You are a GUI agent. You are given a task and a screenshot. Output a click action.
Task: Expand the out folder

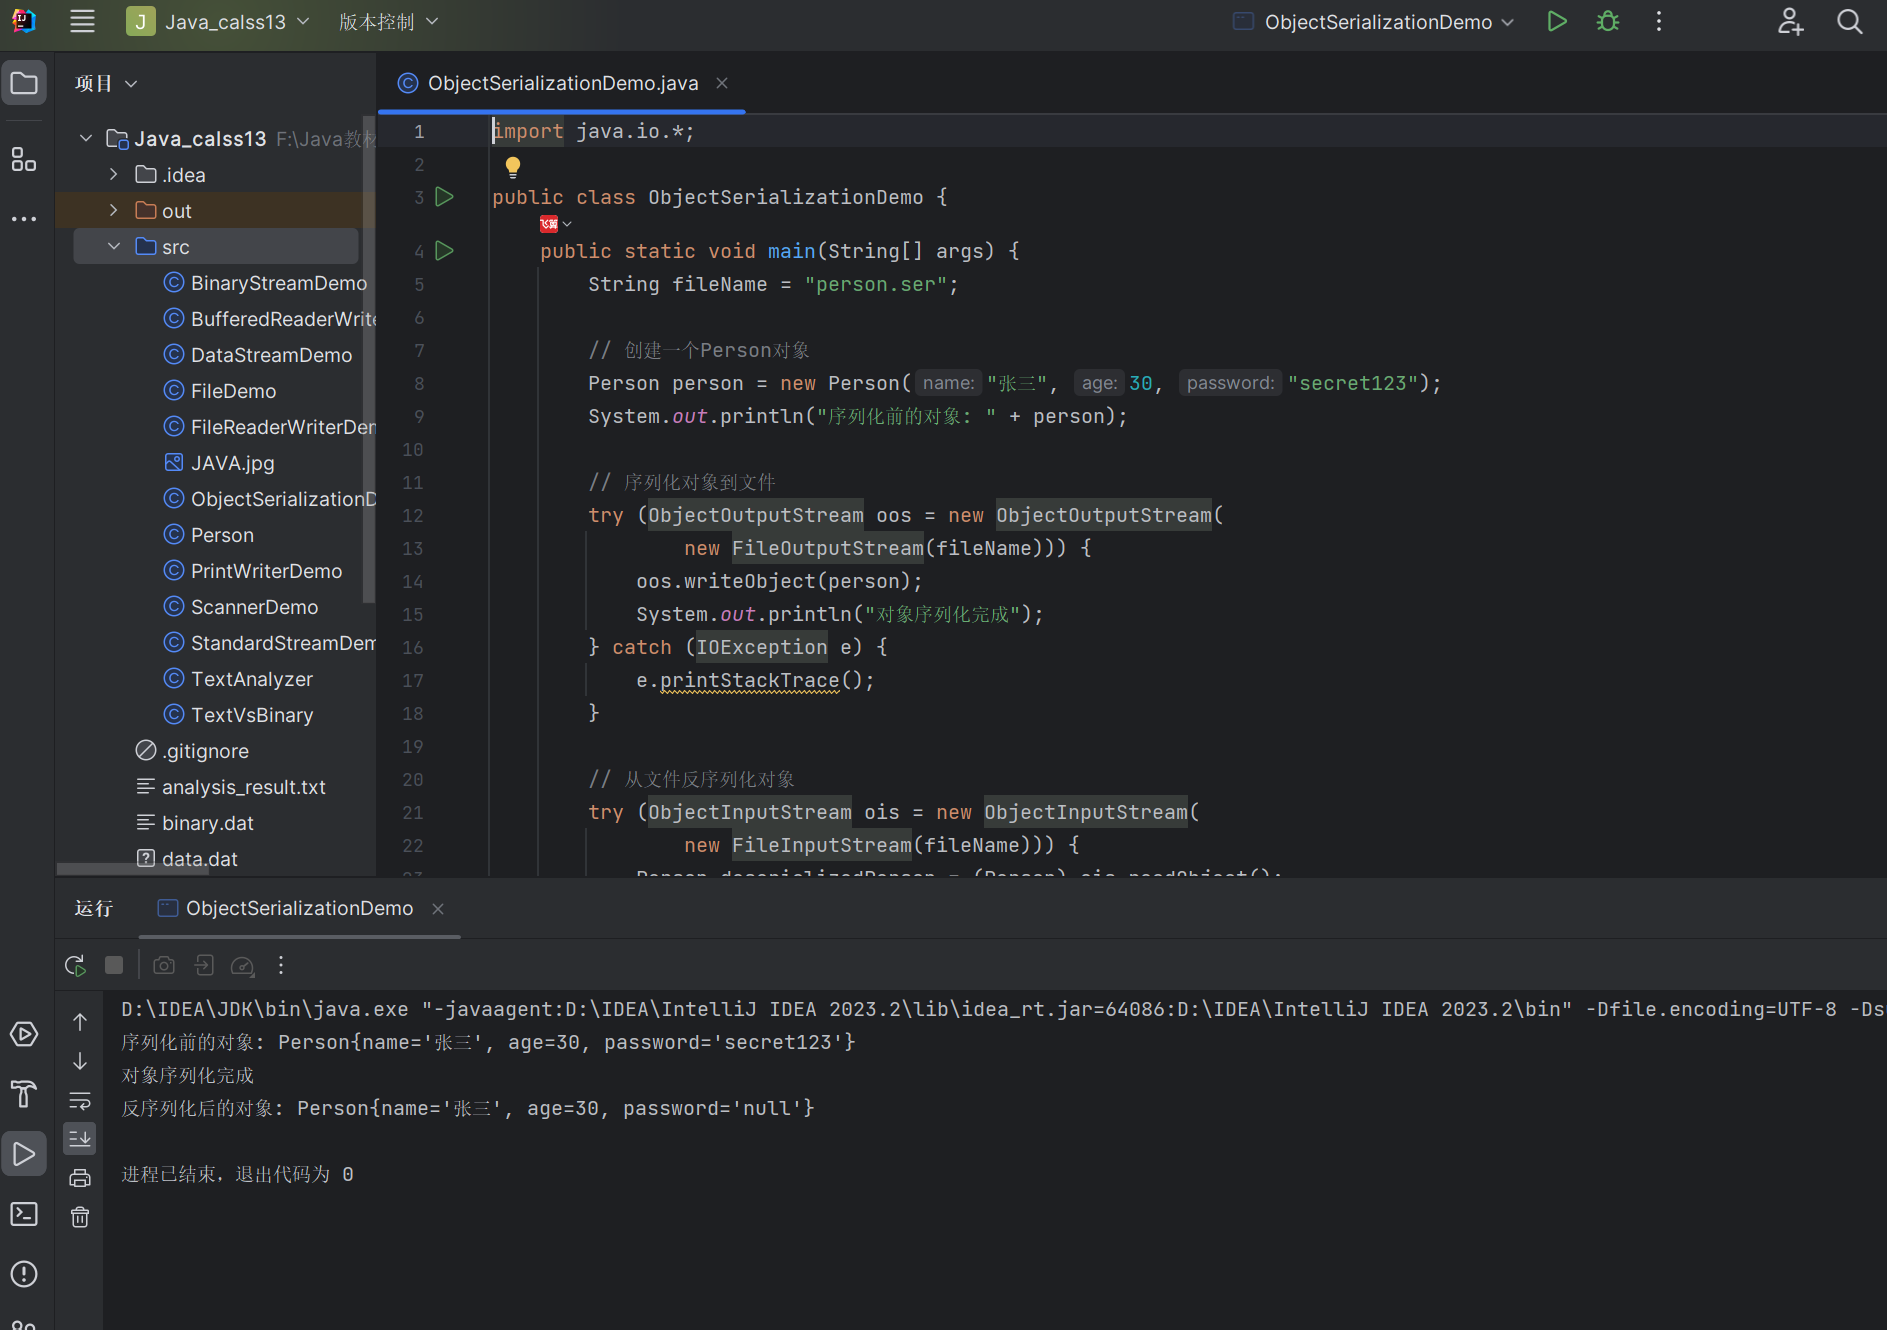114,210
